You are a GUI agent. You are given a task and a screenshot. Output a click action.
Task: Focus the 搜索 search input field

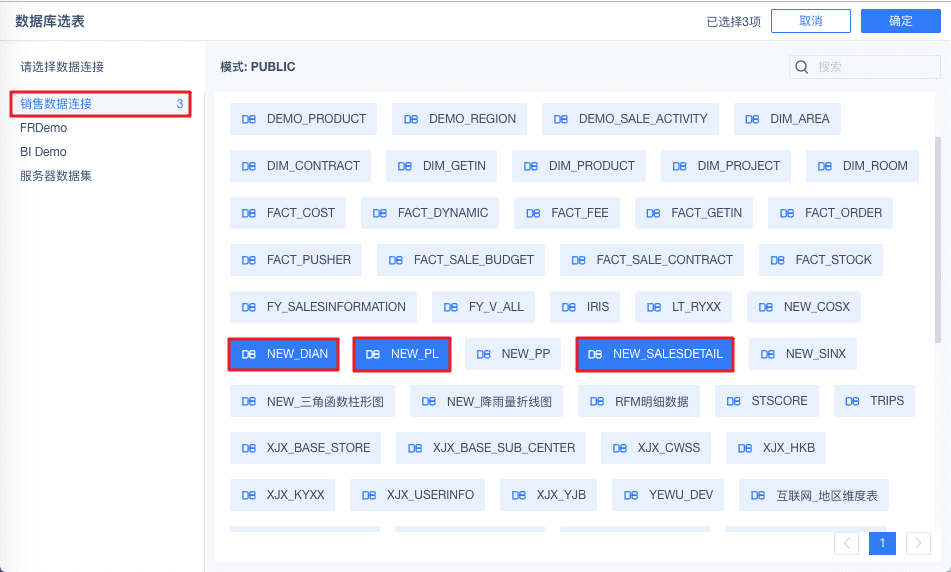[x=865, y=67]
